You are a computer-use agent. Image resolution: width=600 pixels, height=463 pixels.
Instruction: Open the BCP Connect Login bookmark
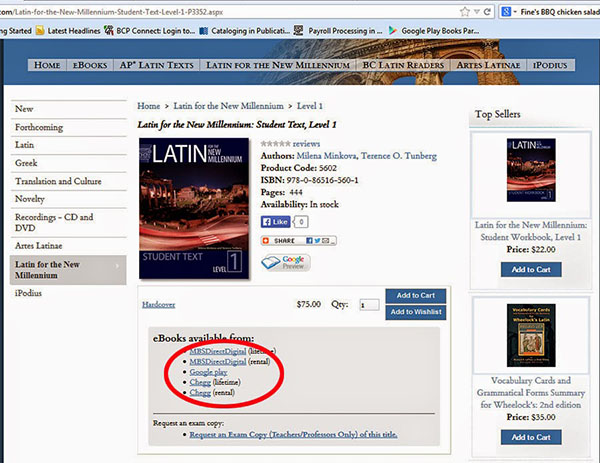(x=150, y=31)
